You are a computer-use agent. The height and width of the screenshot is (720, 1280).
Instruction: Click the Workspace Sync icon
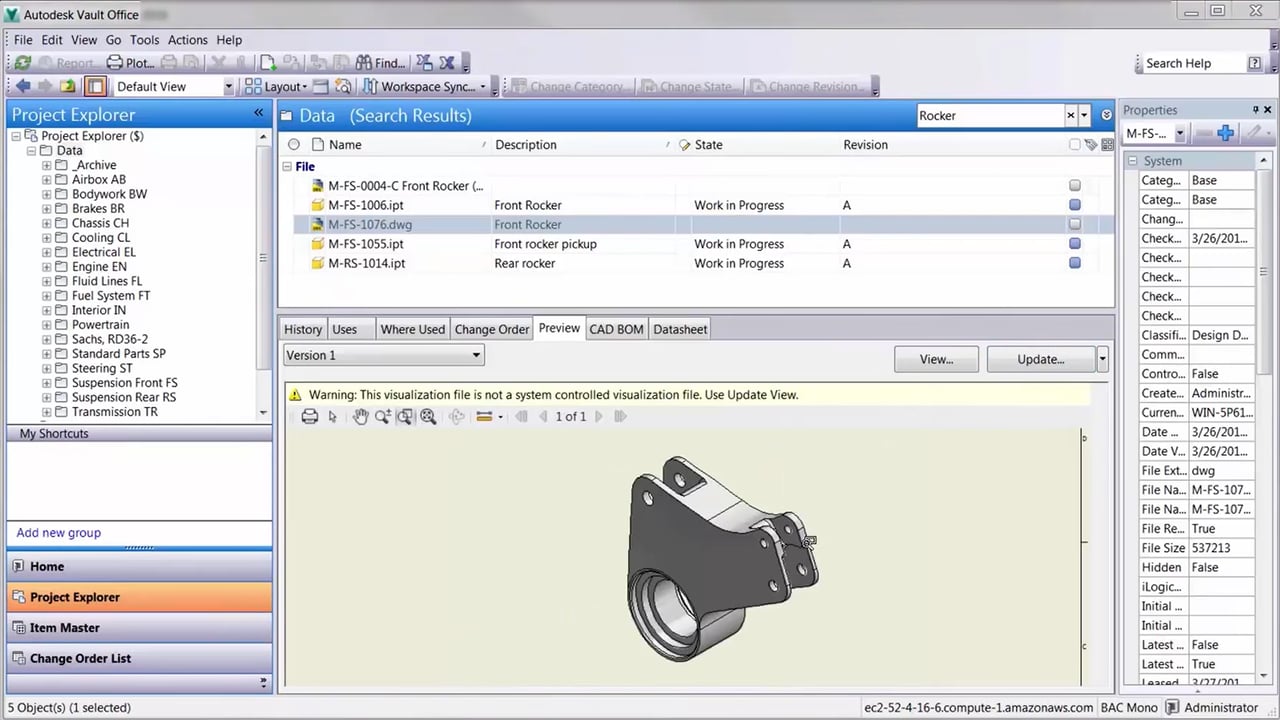pyautogui.click(x=371, y=87)
